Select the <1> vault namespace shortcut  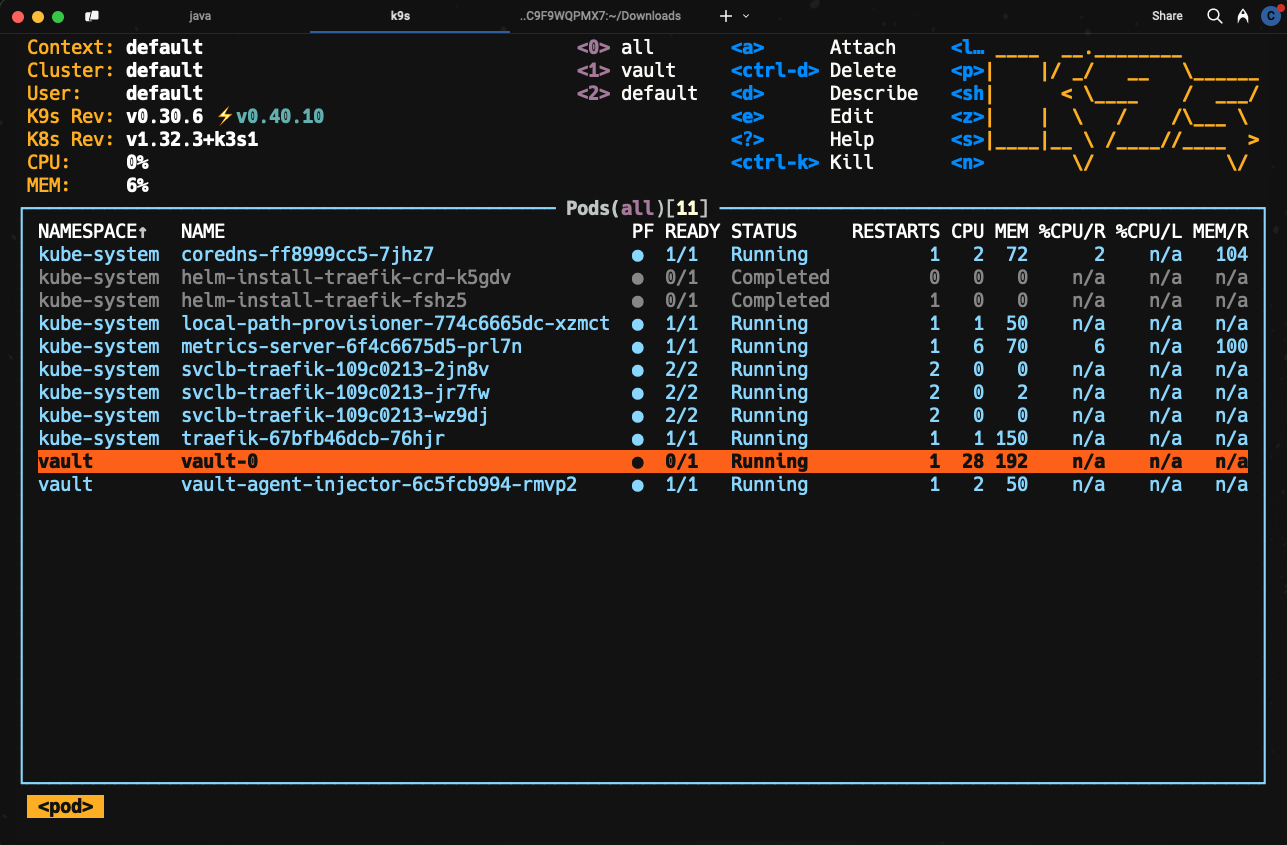(x=626, y=70)
